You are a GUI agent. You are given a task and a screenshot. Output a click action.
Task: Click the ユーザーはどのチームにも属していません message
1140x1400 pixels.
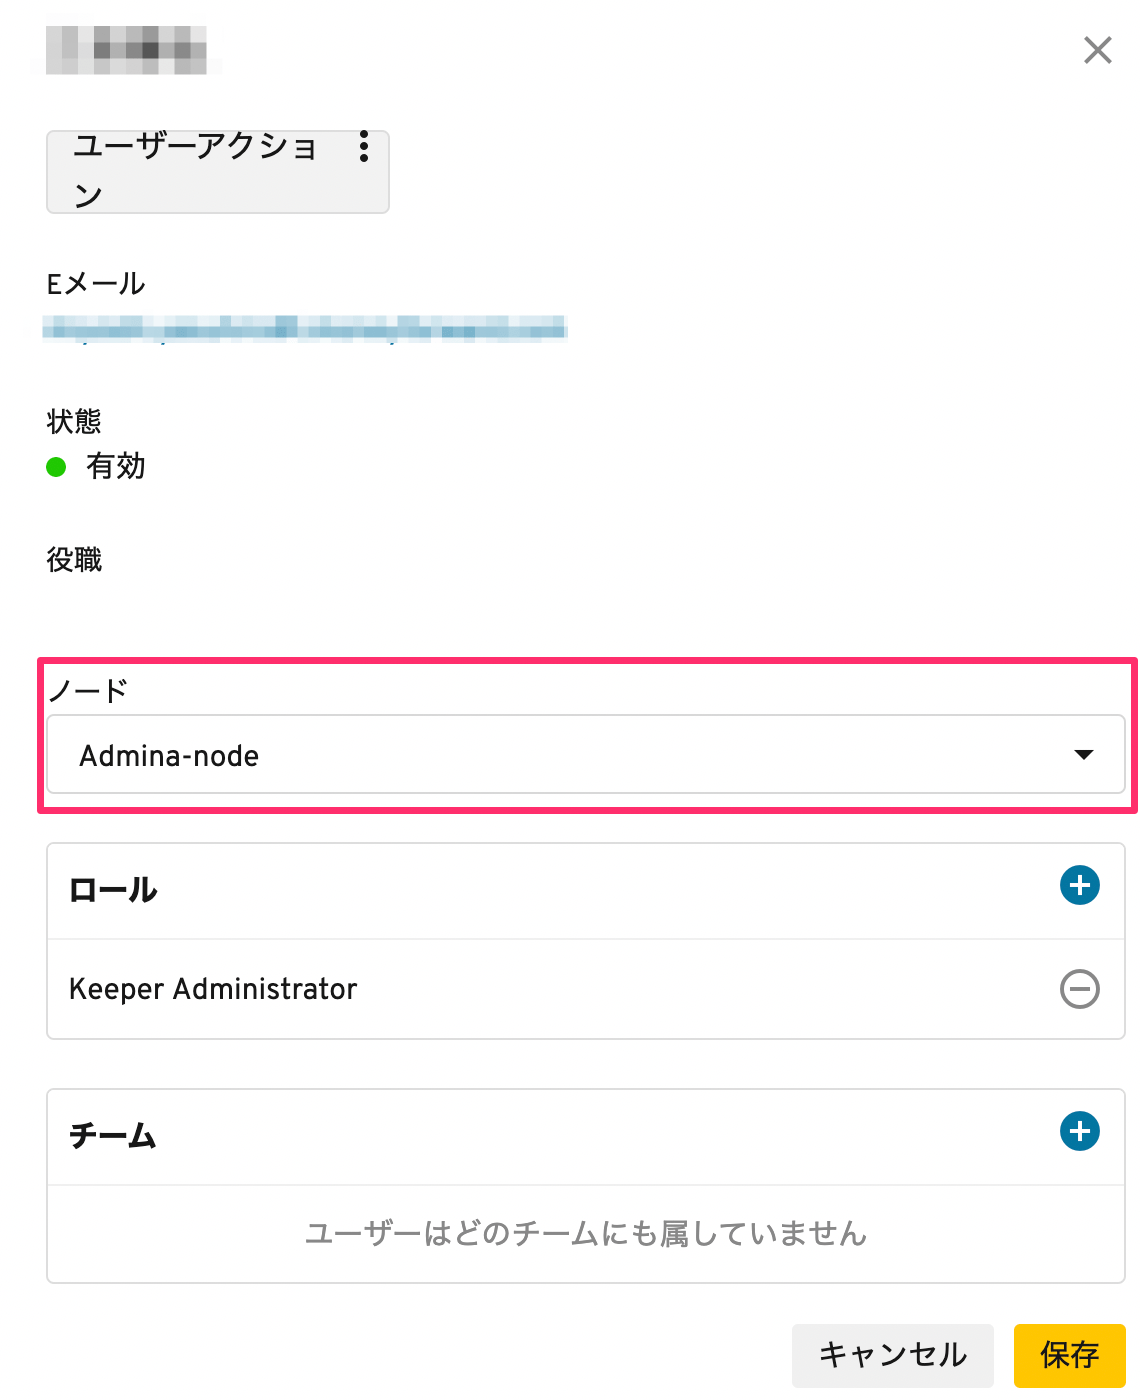(x=586, y=1234)
